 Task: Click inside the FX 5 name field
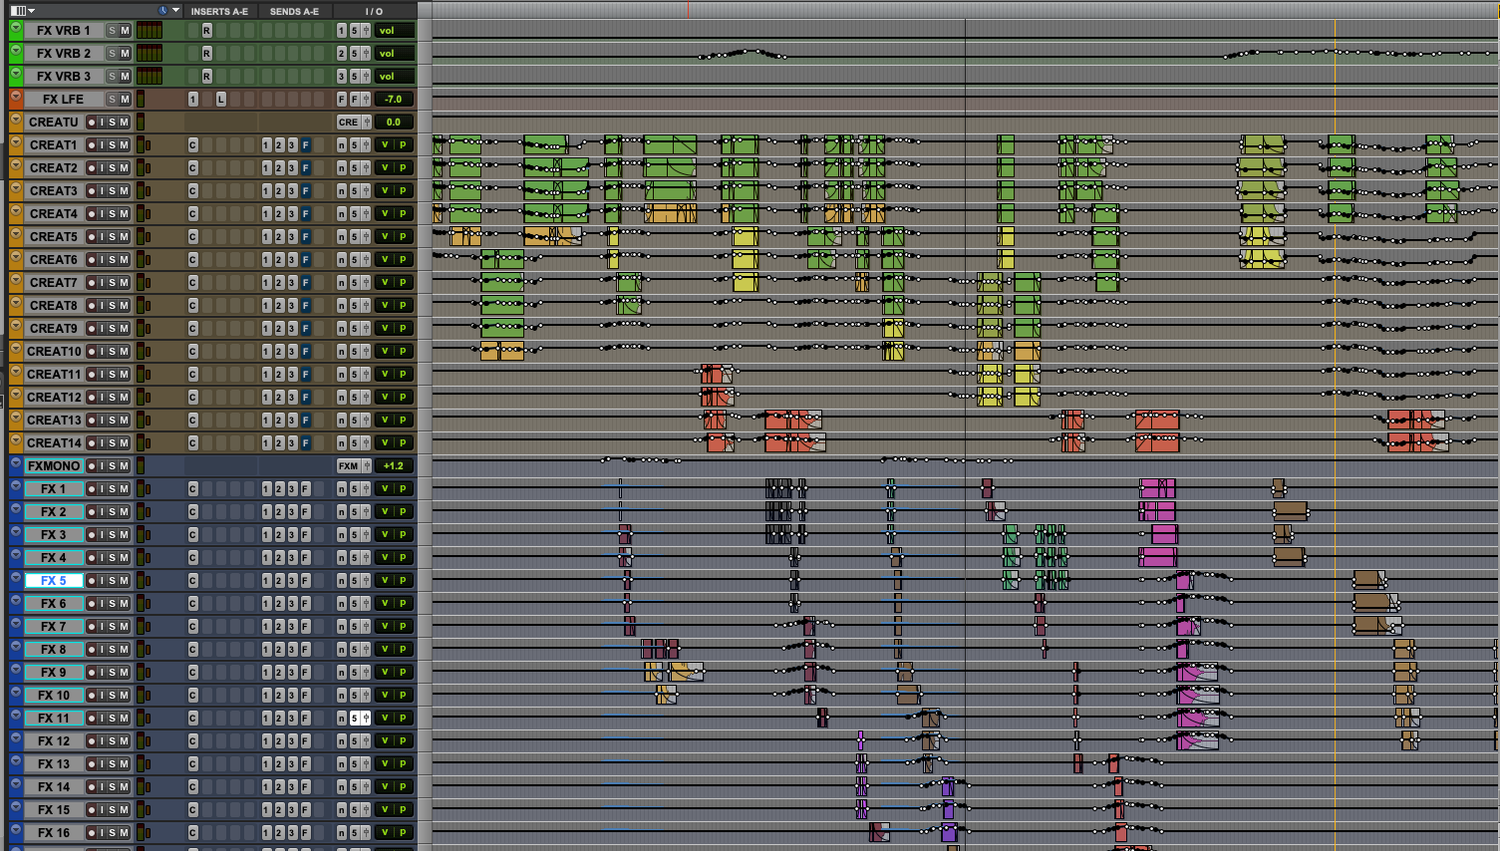pyautogui.click(x=55, y=580)
